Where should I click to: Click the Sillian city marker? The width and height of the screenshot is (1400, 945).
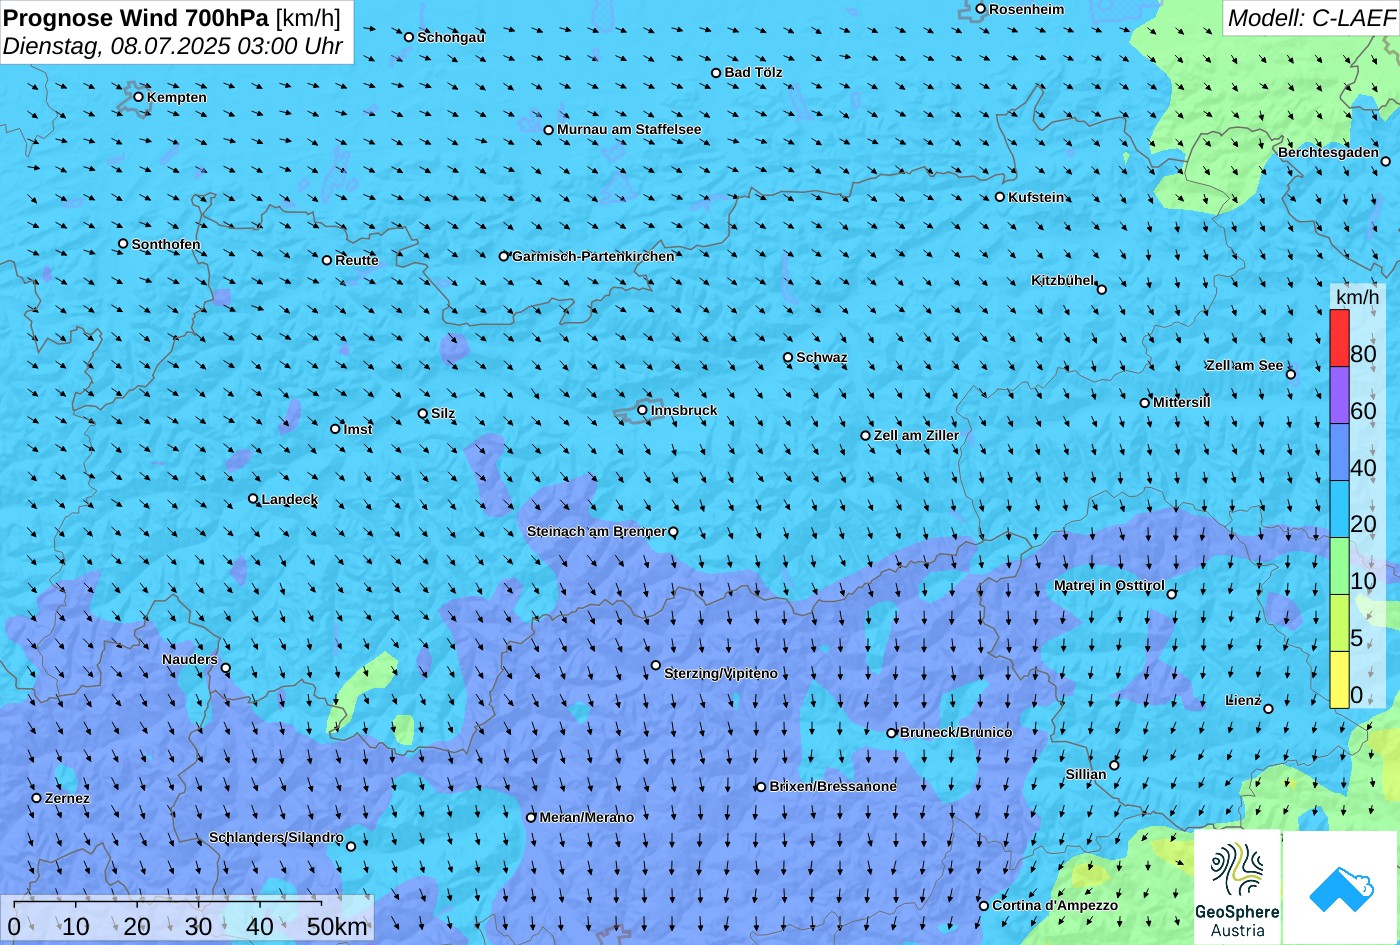1114,766
